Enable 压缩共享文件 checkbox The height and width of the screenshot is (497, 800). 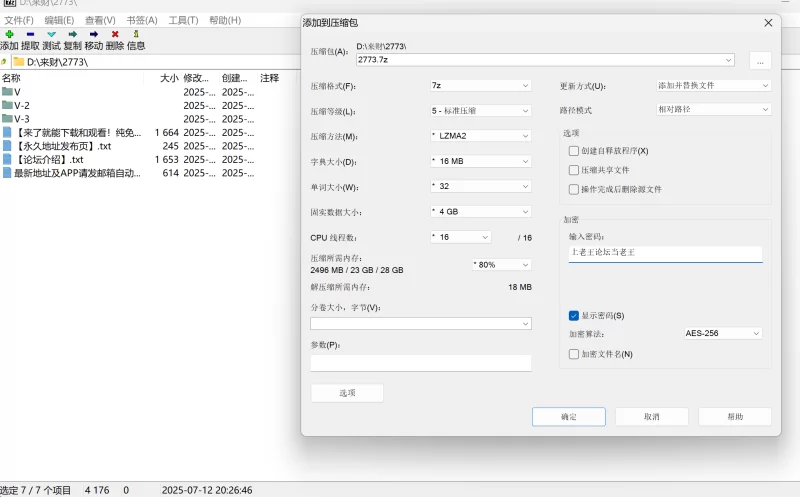point(573,170)
